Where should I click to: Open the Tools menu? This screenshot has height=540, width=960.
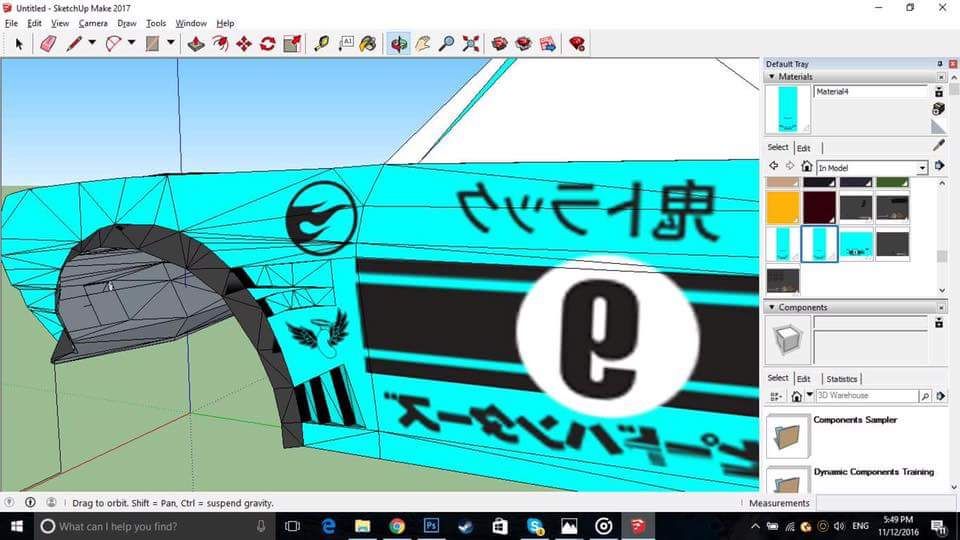156,23
